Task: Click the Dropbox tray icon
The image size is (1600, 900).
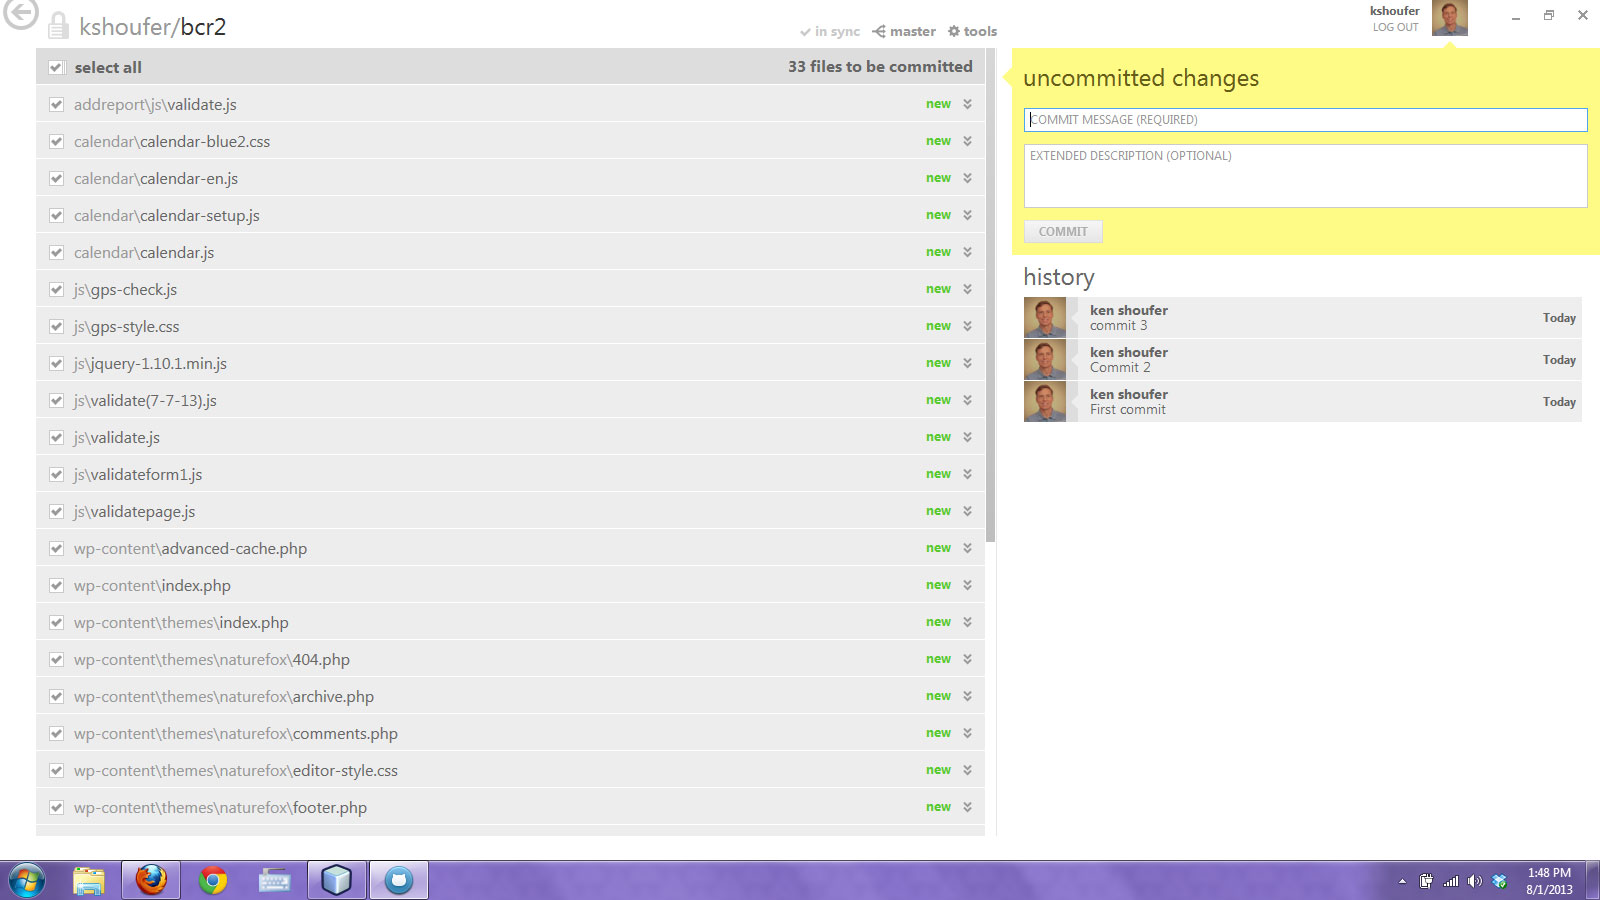Action: 1499,881
